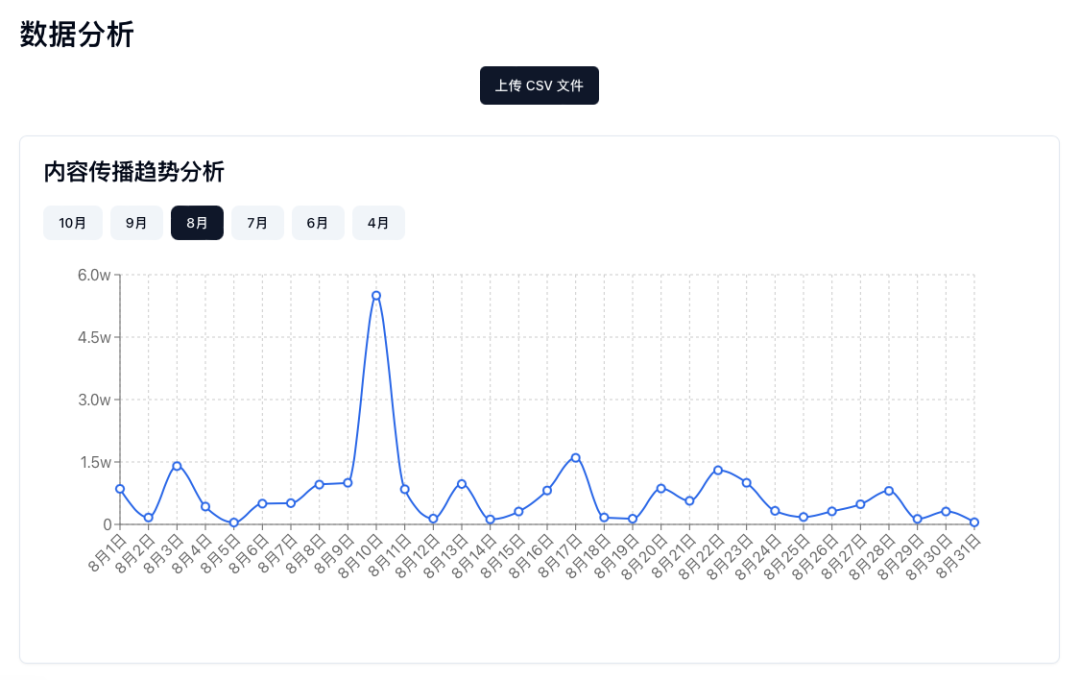Click the 8月20日 data point
The image size is (1080, 680).
[x=661, y=488]
